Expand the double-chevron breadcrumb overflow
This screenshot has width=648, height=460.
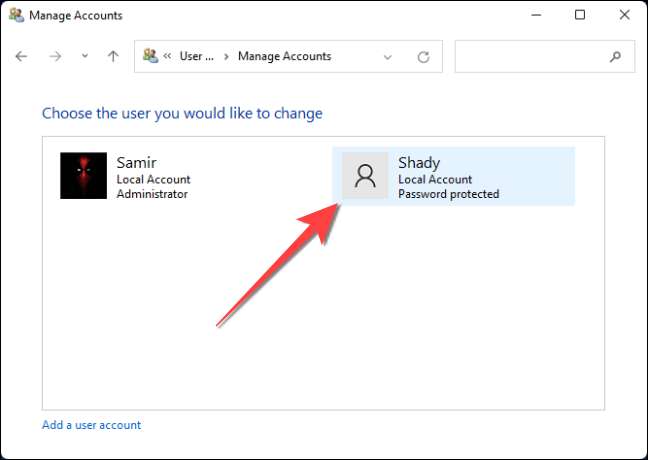click(x=169, y=57)
